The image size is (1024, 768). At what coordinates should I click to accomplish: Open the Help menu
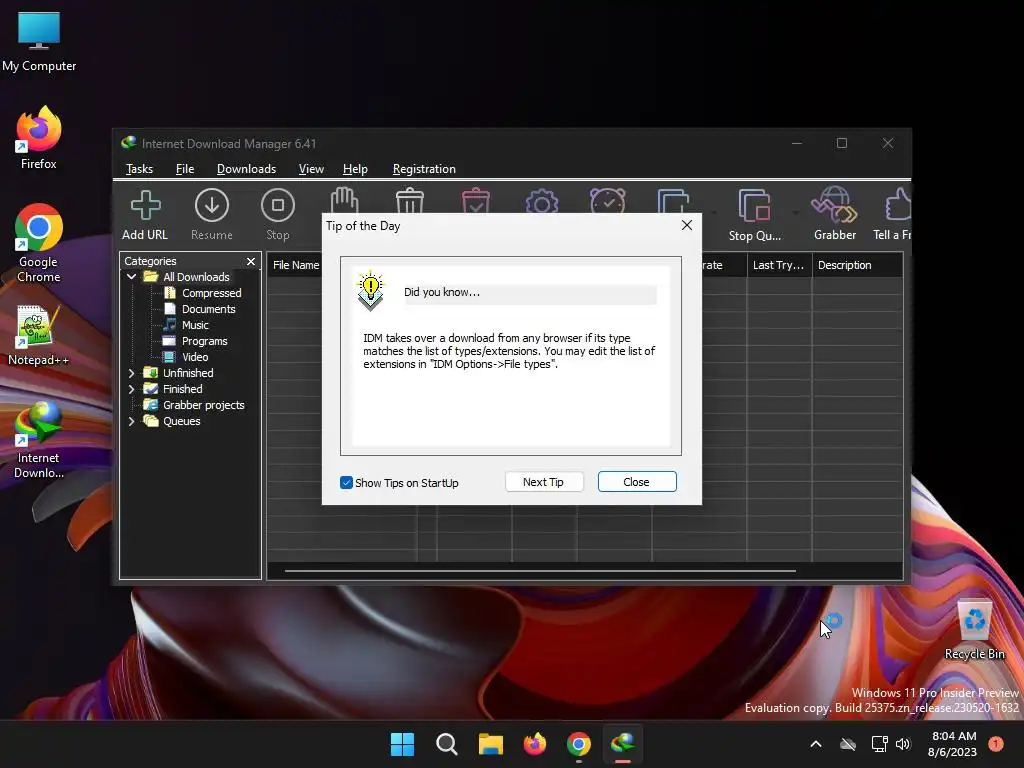click(355, 169)
